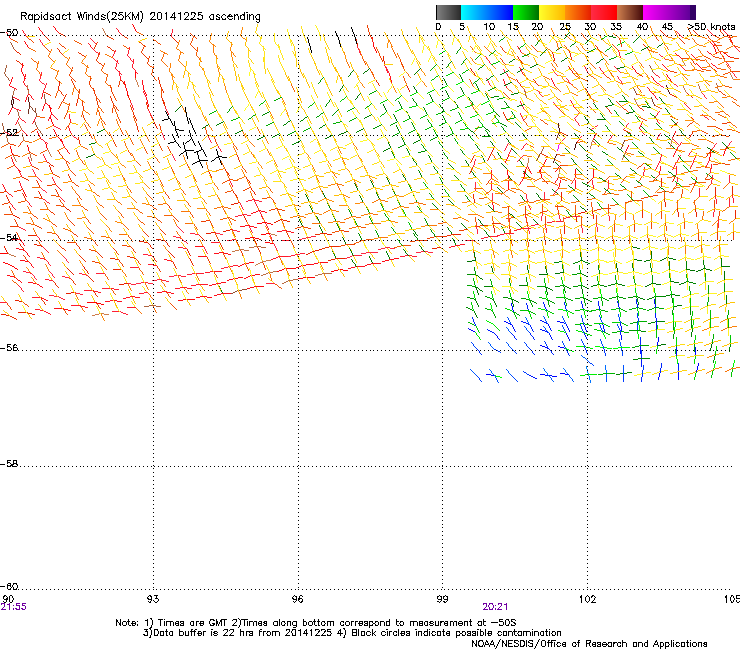Click the legend label '0'

tap(438, 26)
